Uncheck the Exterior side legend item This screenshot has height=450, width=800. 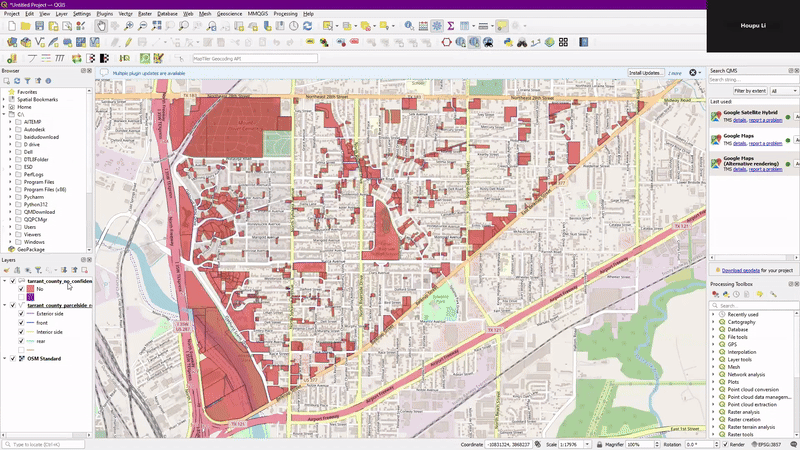coord(22,314)
